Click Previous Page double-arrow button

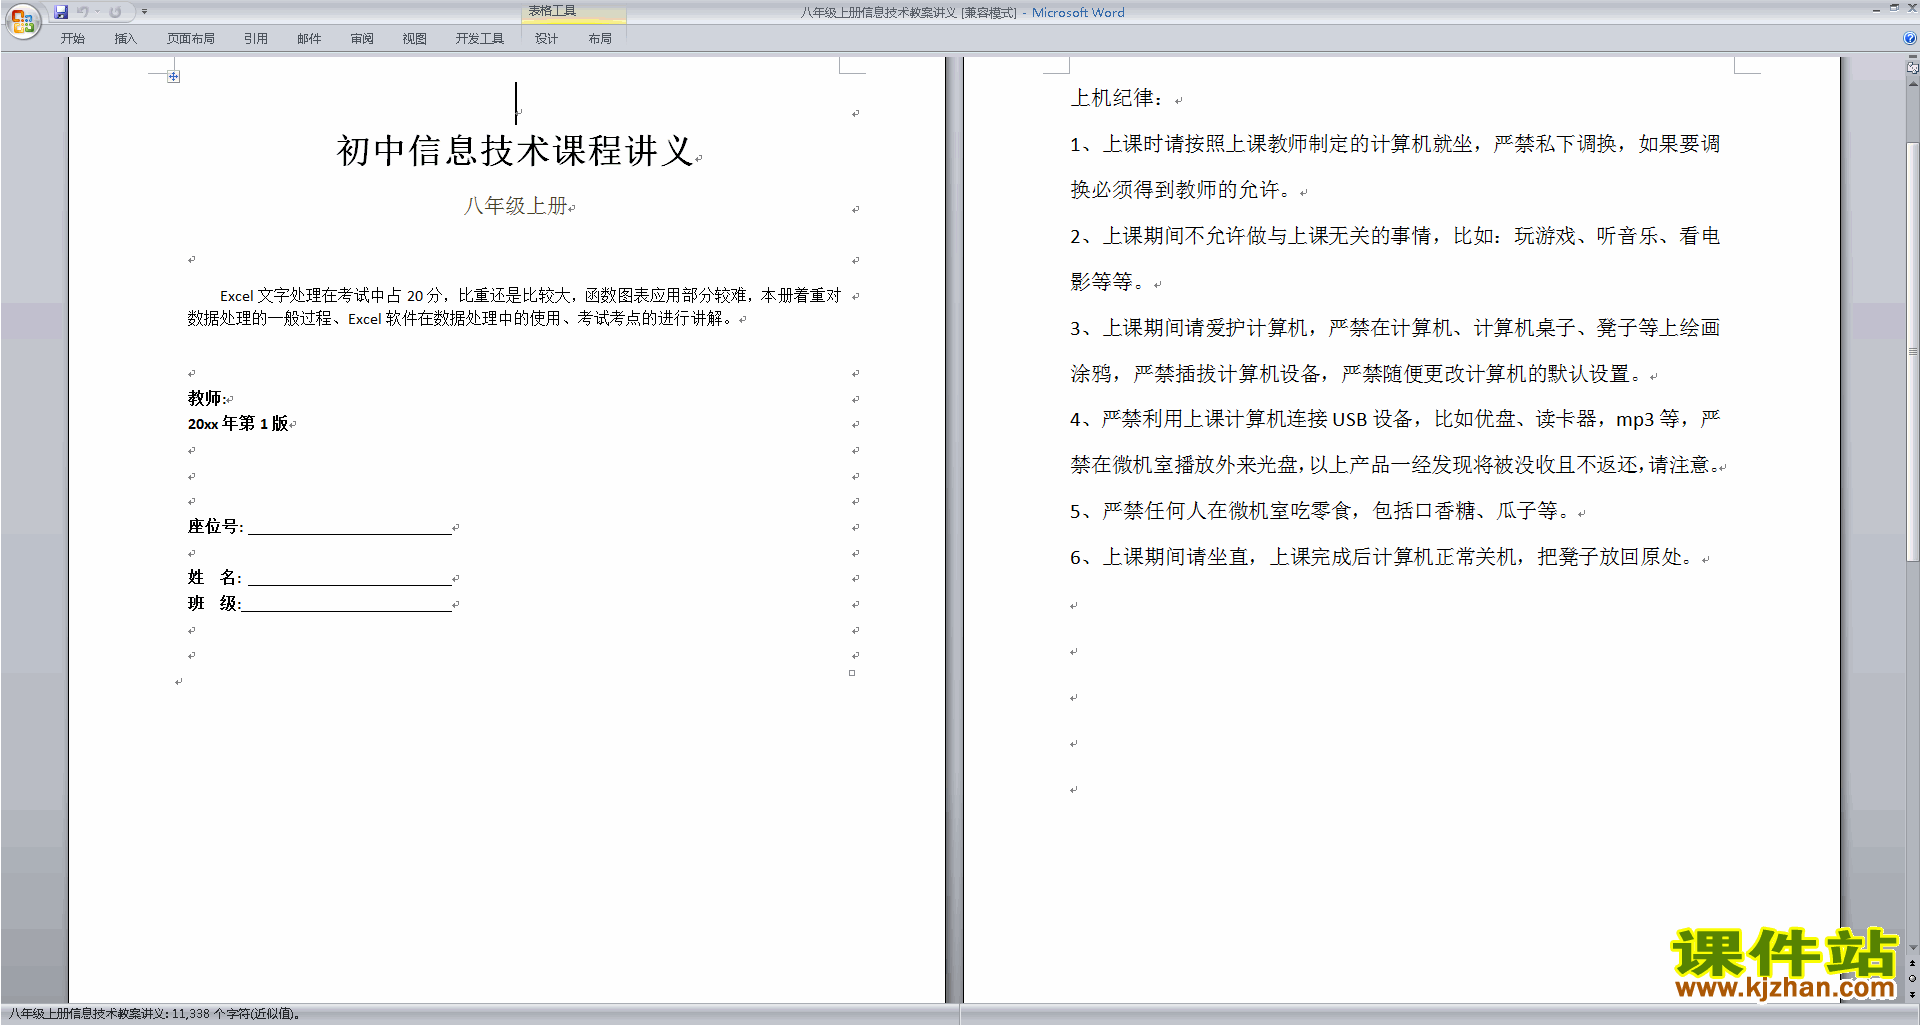pyautogui.click(x=1912, y=963)
